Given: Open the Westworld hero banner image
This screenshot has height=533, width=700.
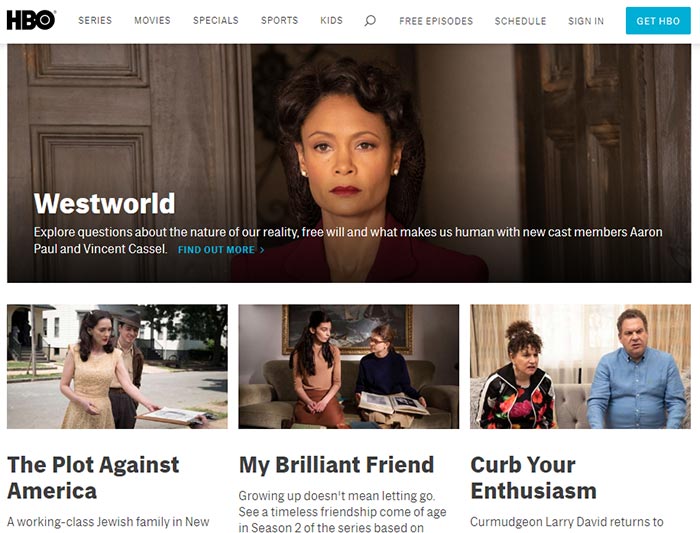Looking at the screenshot, I should coord(349,163).
